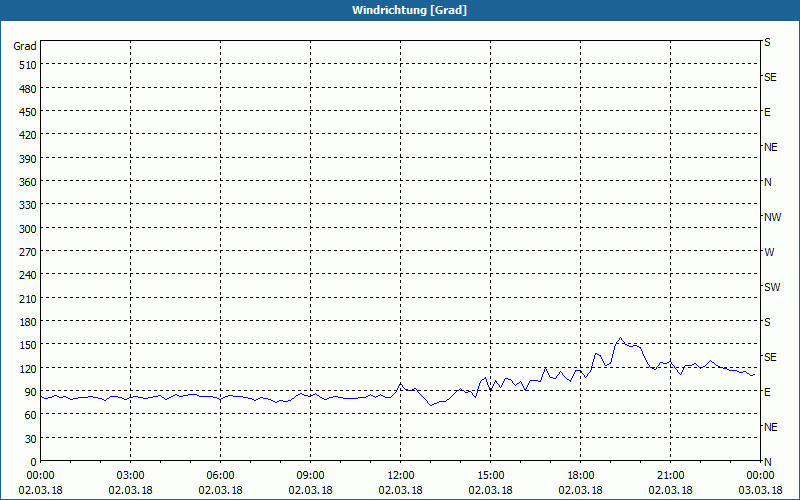This screenshot has height=500, width=800.
Task: Click the 18:00 time axis label
Action: tap(581, 476)
